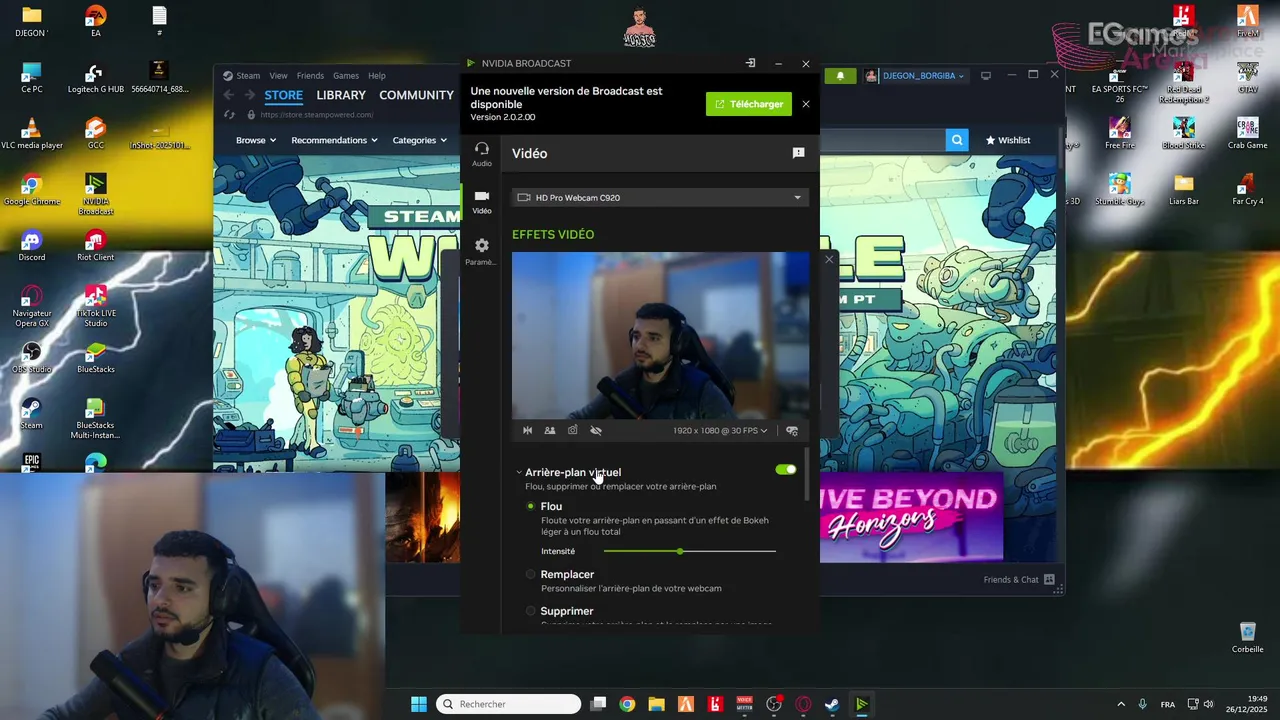Open the Games menu in Steam
The image size is (1280, 720).
(x=346, y=75)
